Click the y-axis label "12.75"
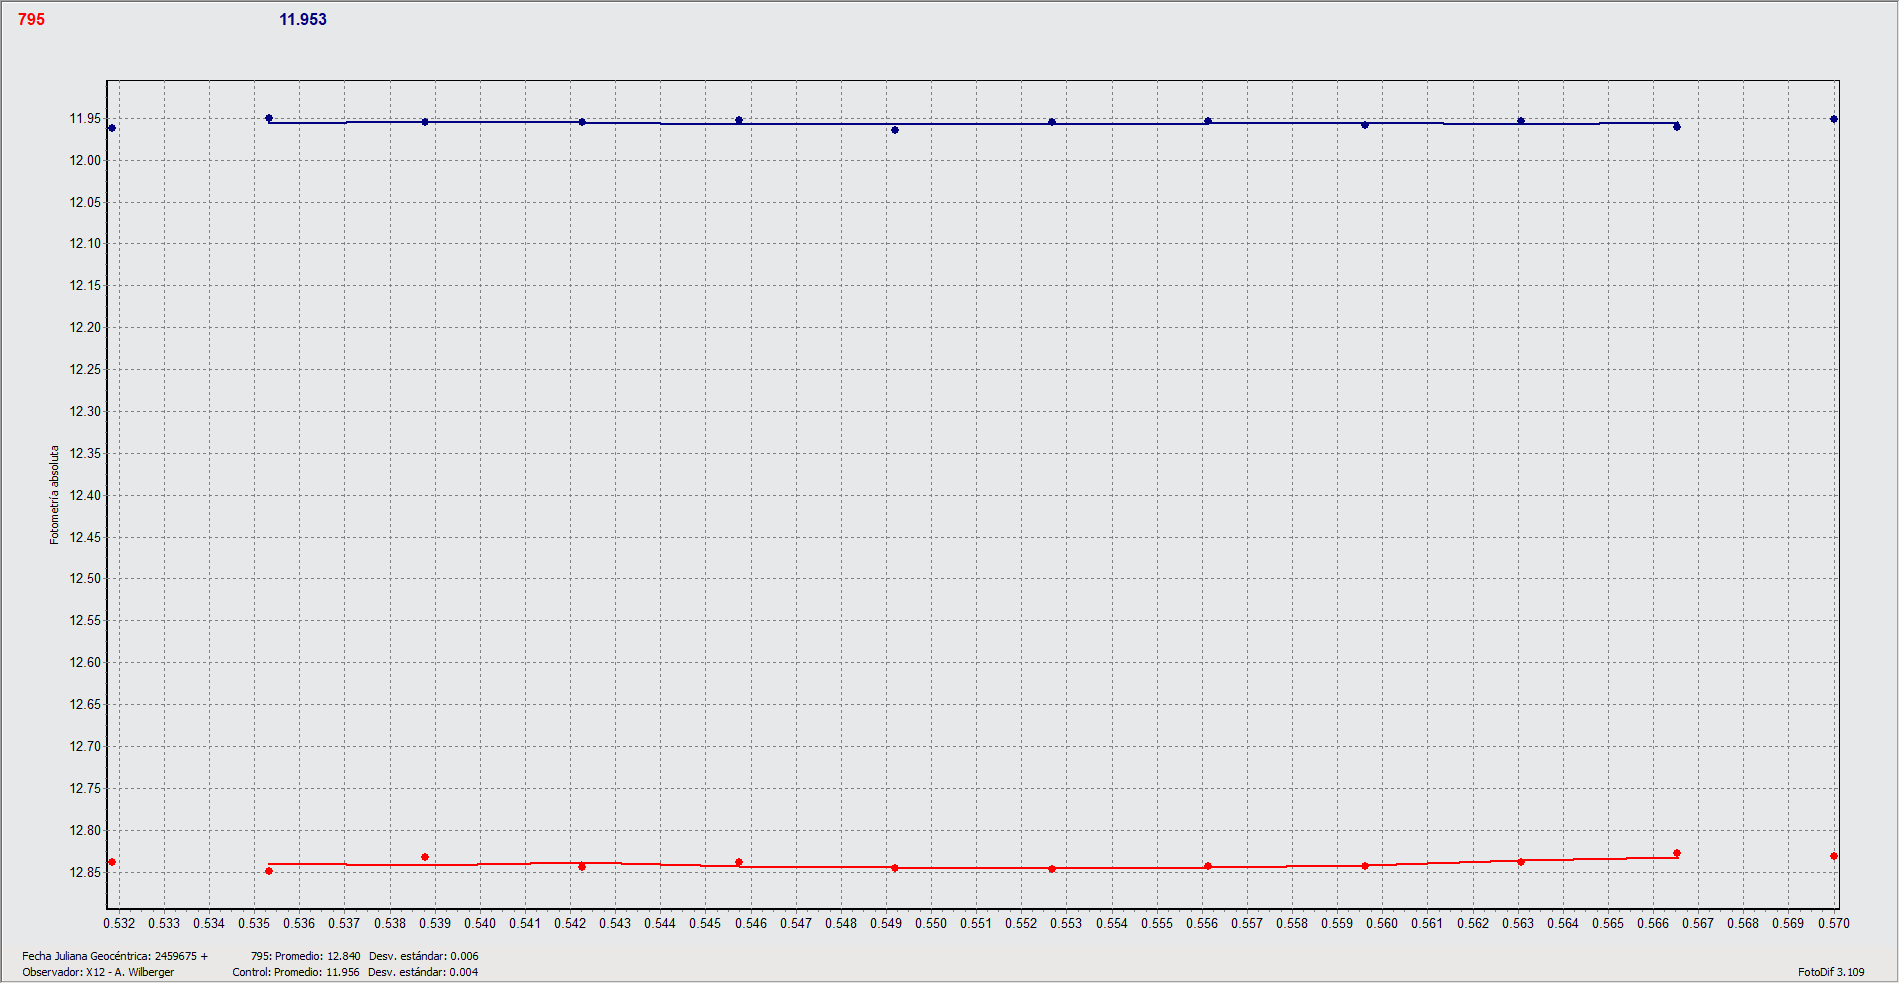Image resolution: width=1900 pixels, height=984 pixels. 85,788
